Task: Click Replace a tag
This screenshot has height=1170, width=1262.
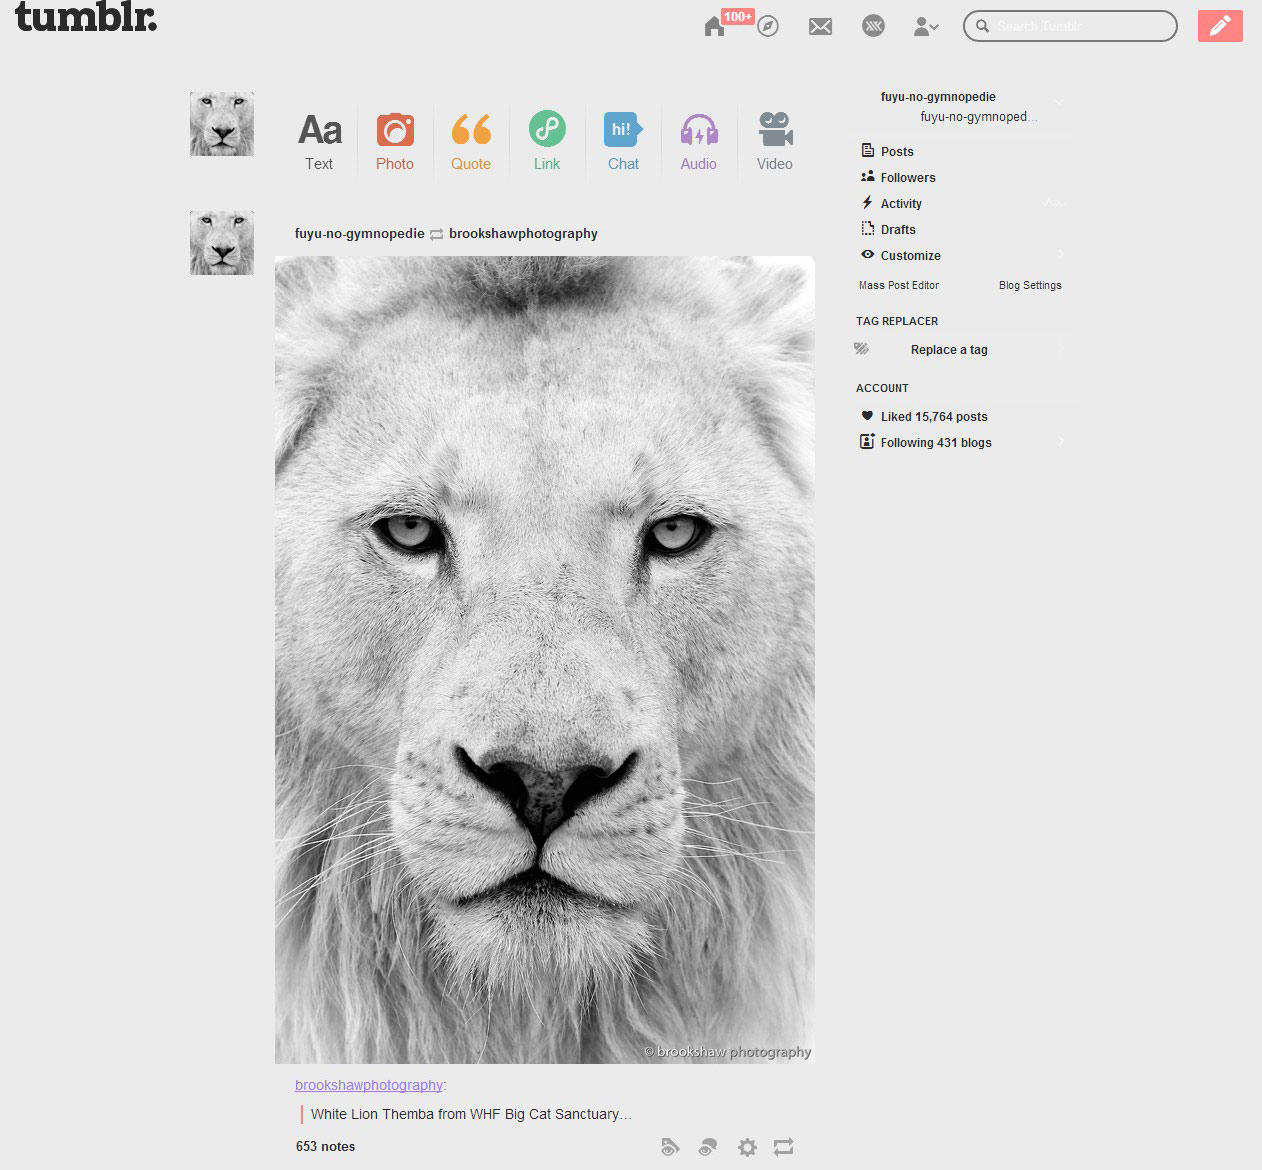Action: [949, 350]
